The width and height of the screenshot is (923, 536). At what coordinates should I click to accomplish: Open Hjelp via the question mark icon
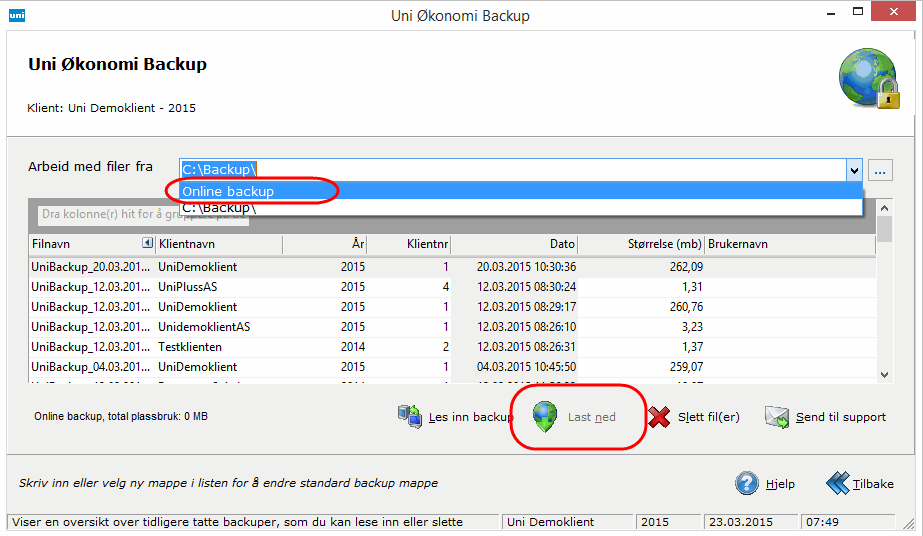[747, 484]
